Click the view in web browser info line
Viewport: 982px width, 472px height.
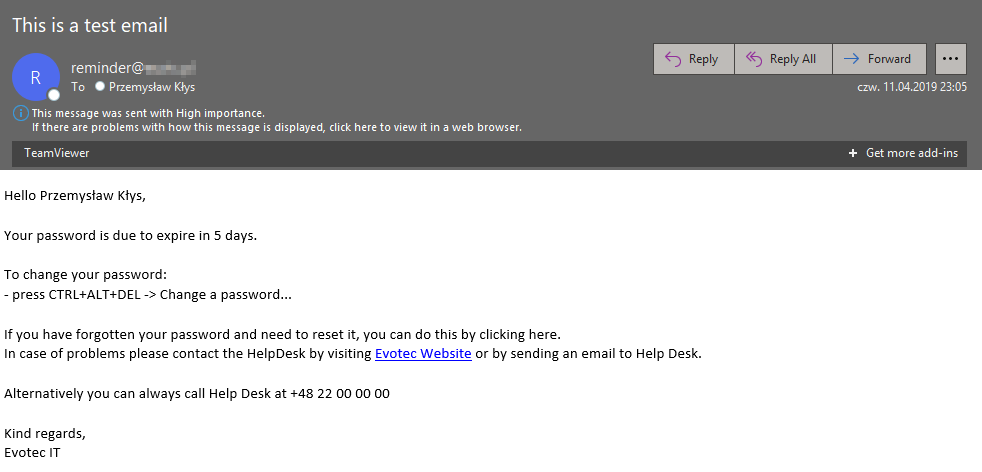pyautogui.click(x=276, y=127)
